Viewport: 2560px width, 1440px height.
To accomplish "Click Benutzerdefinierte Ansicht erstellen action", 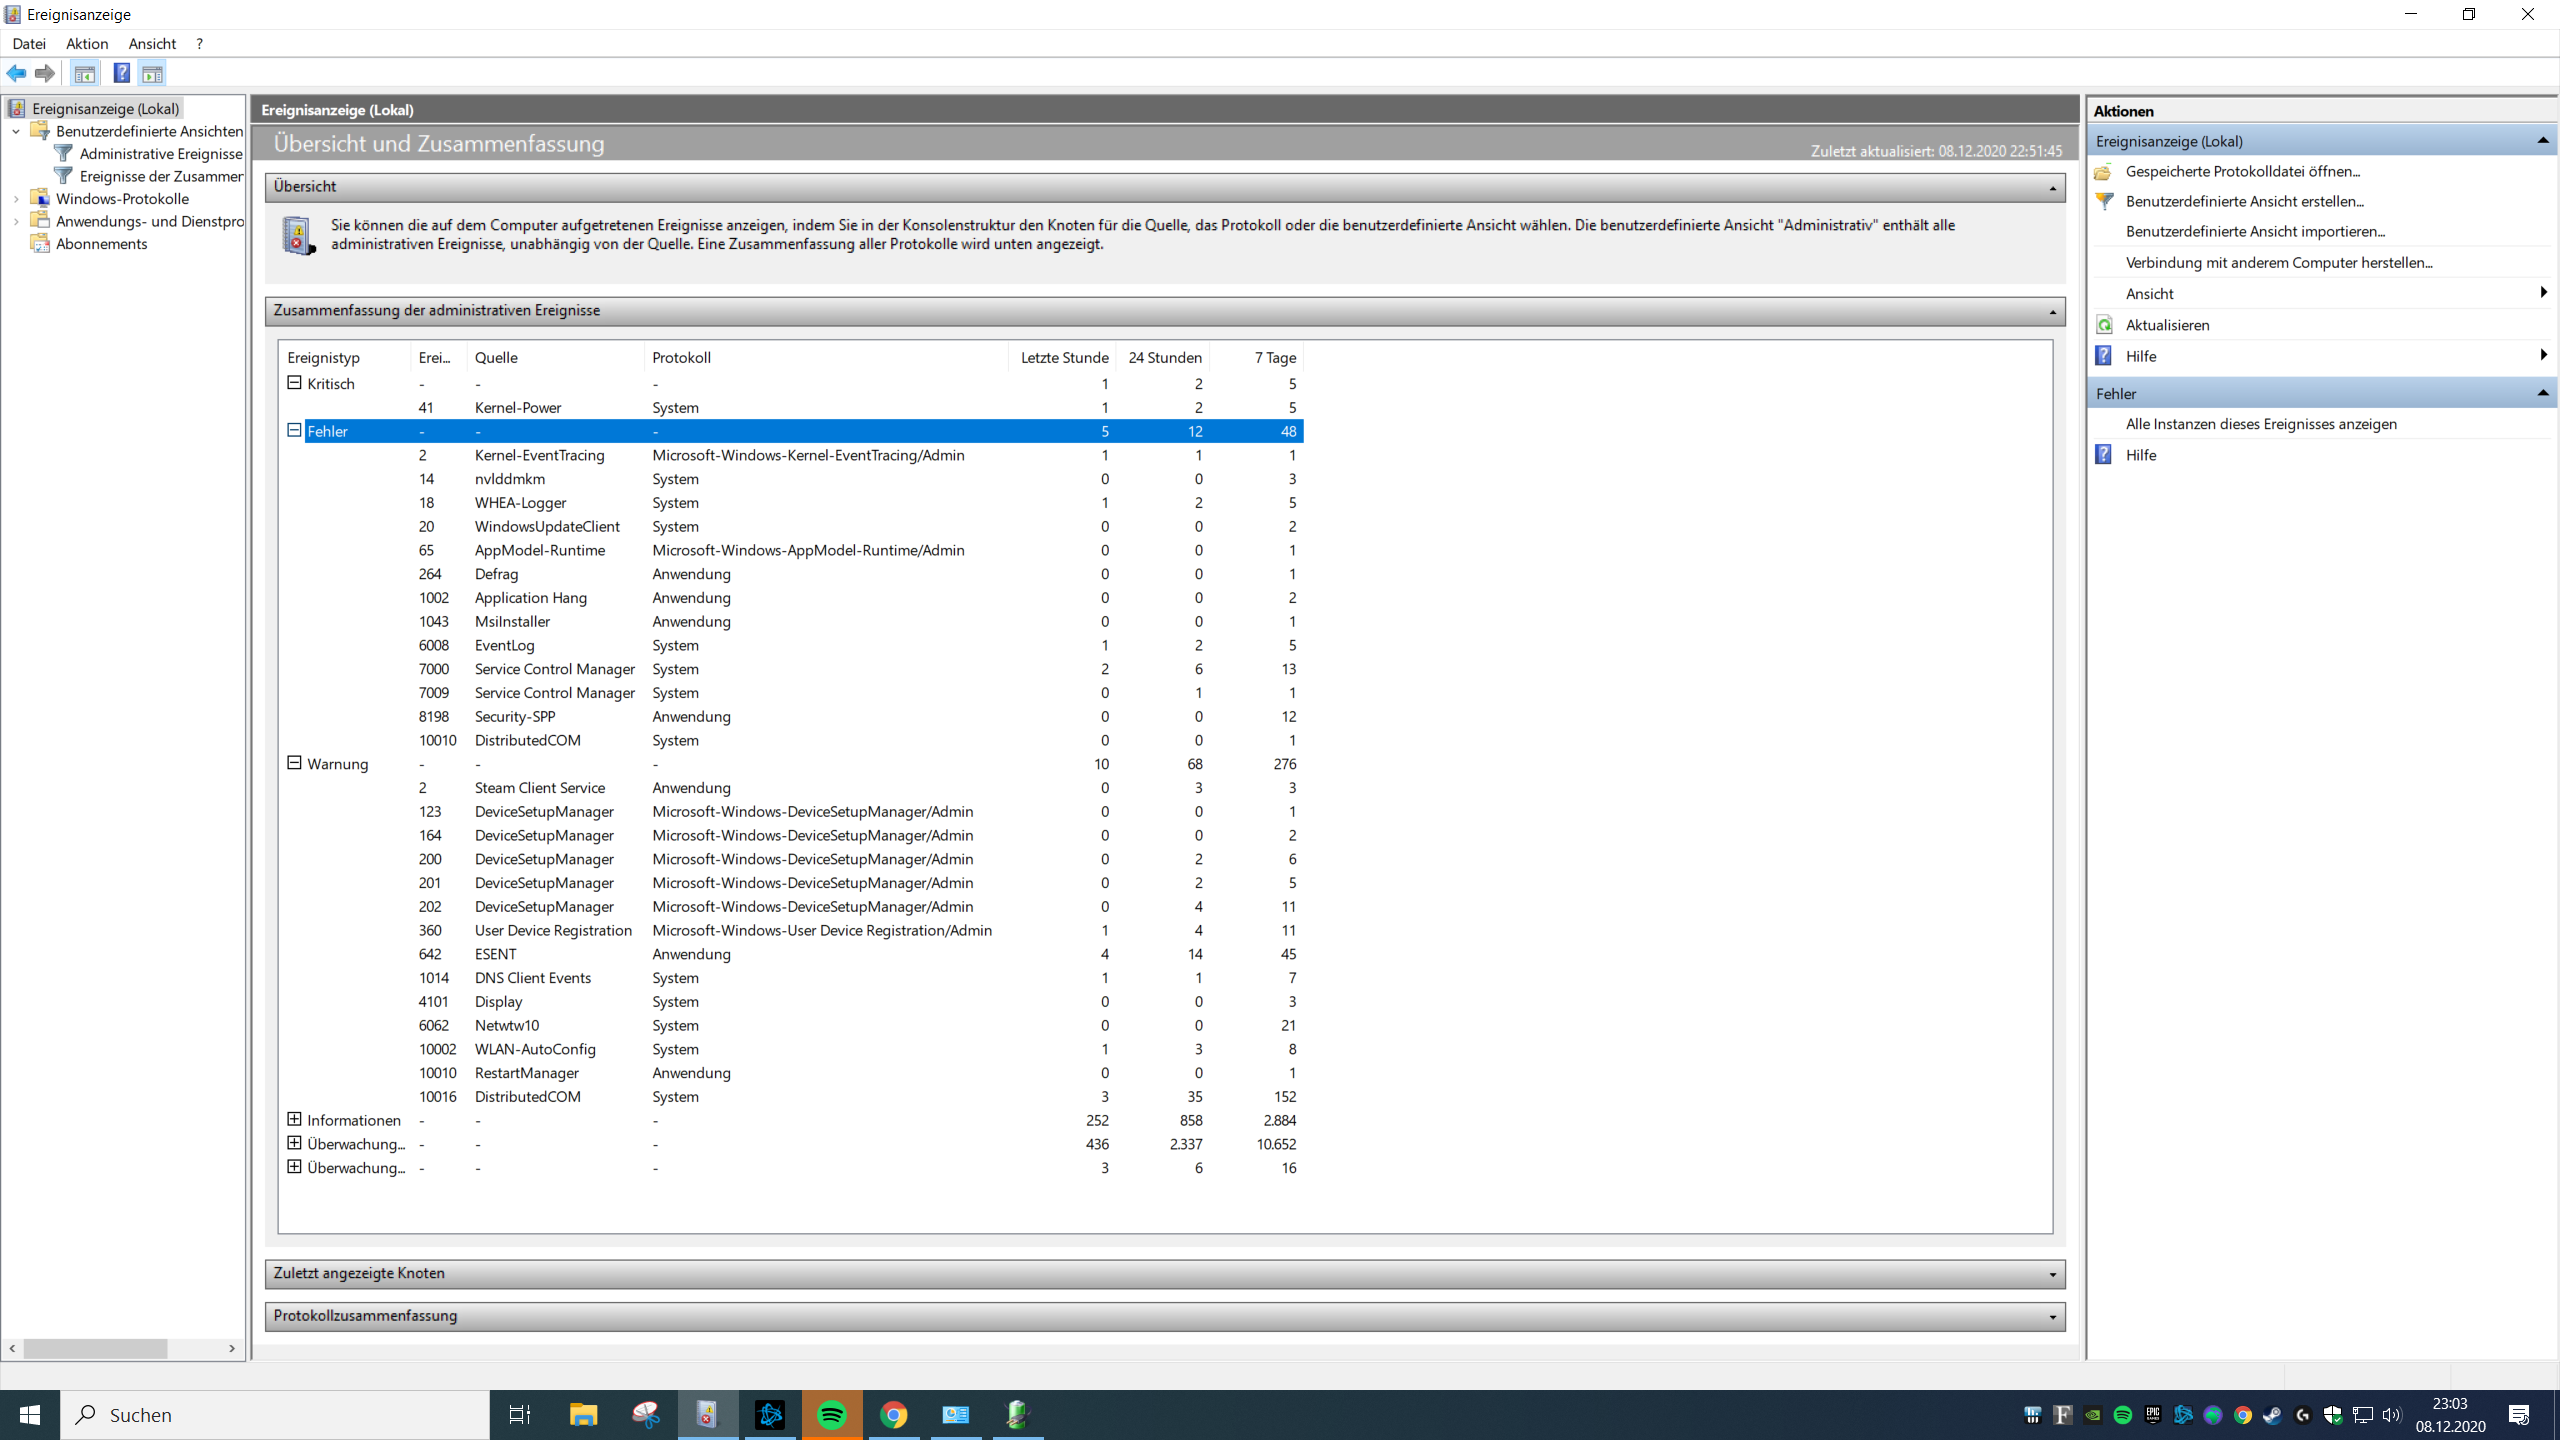I will pyautogui.click(x=2244, y=202).
